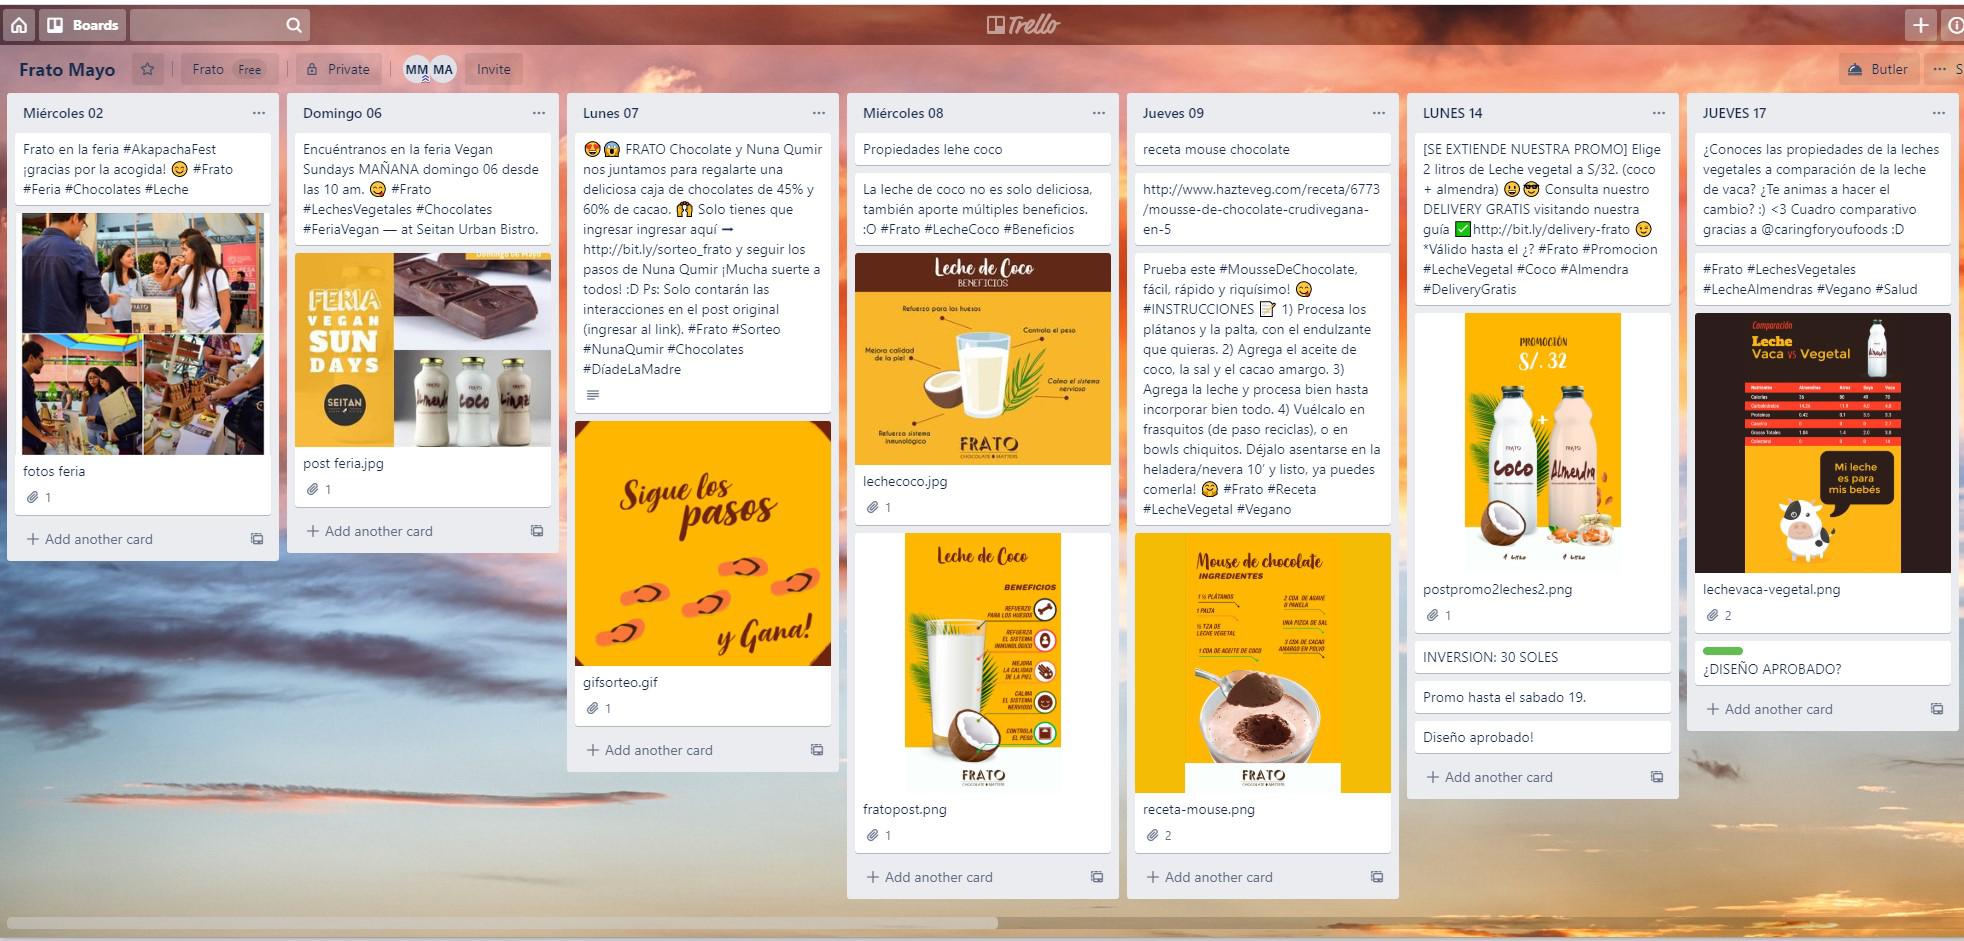Click the magnifier icon in the search box
This screenshot has width=1964, height=941.
coord(293,25)
